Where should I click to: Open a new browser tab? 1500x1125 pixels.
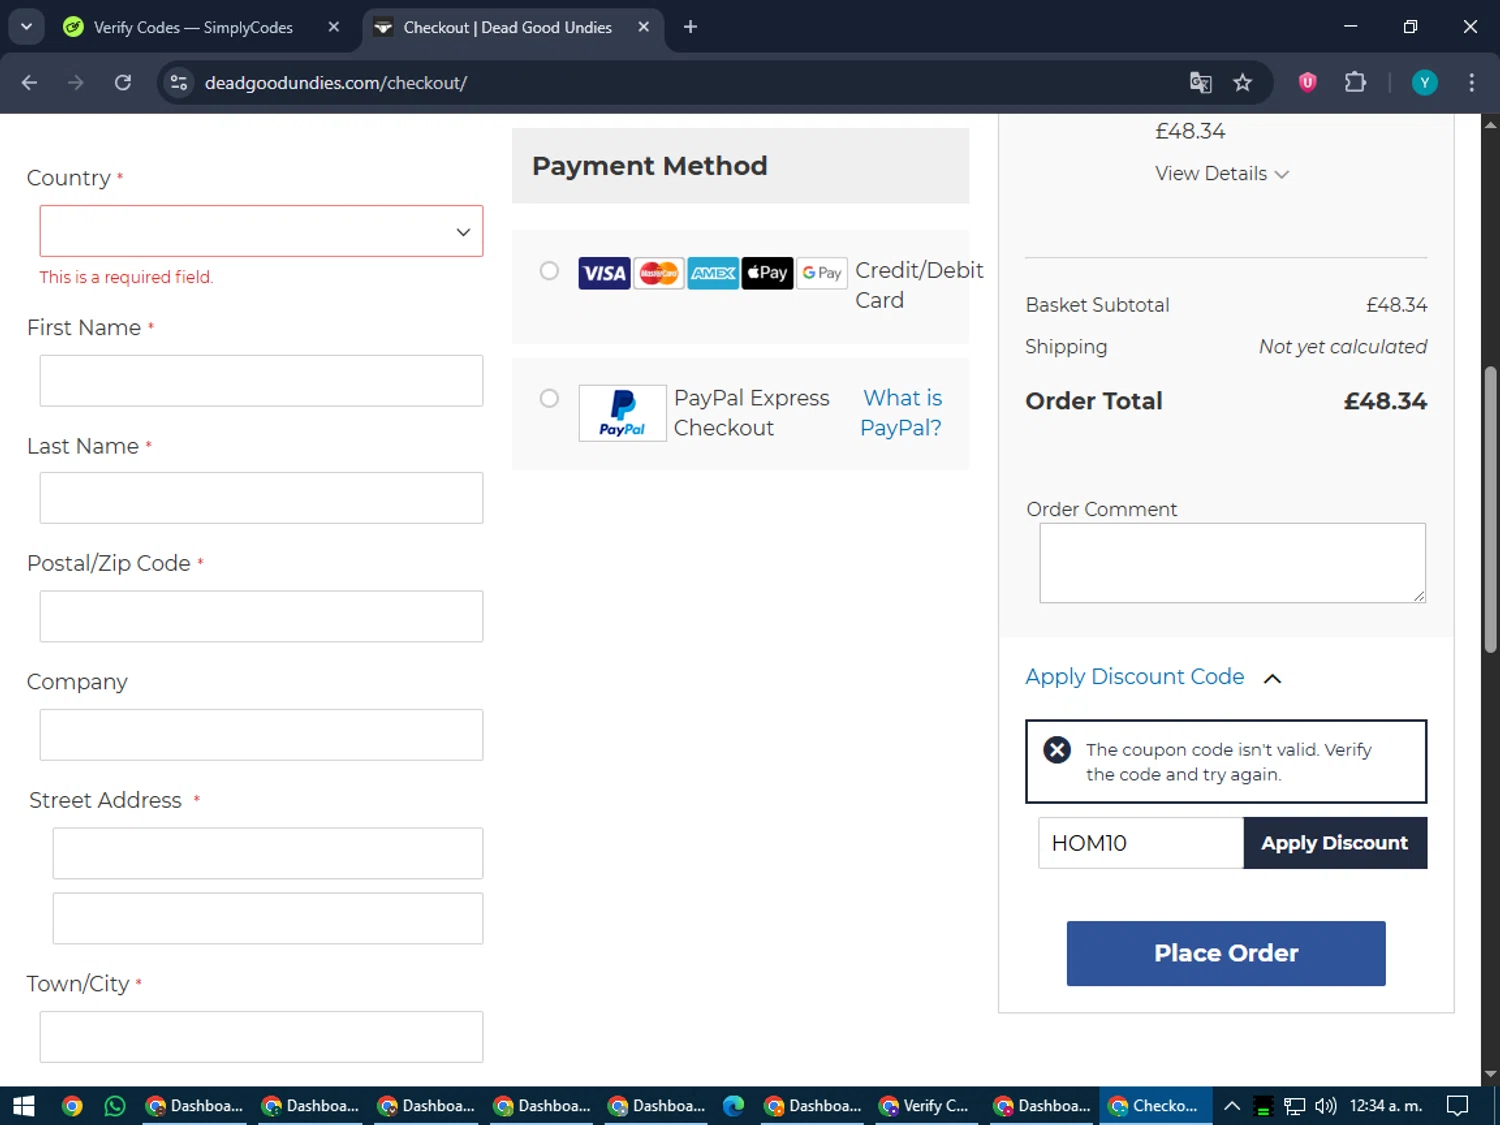[x=690, y=27]
